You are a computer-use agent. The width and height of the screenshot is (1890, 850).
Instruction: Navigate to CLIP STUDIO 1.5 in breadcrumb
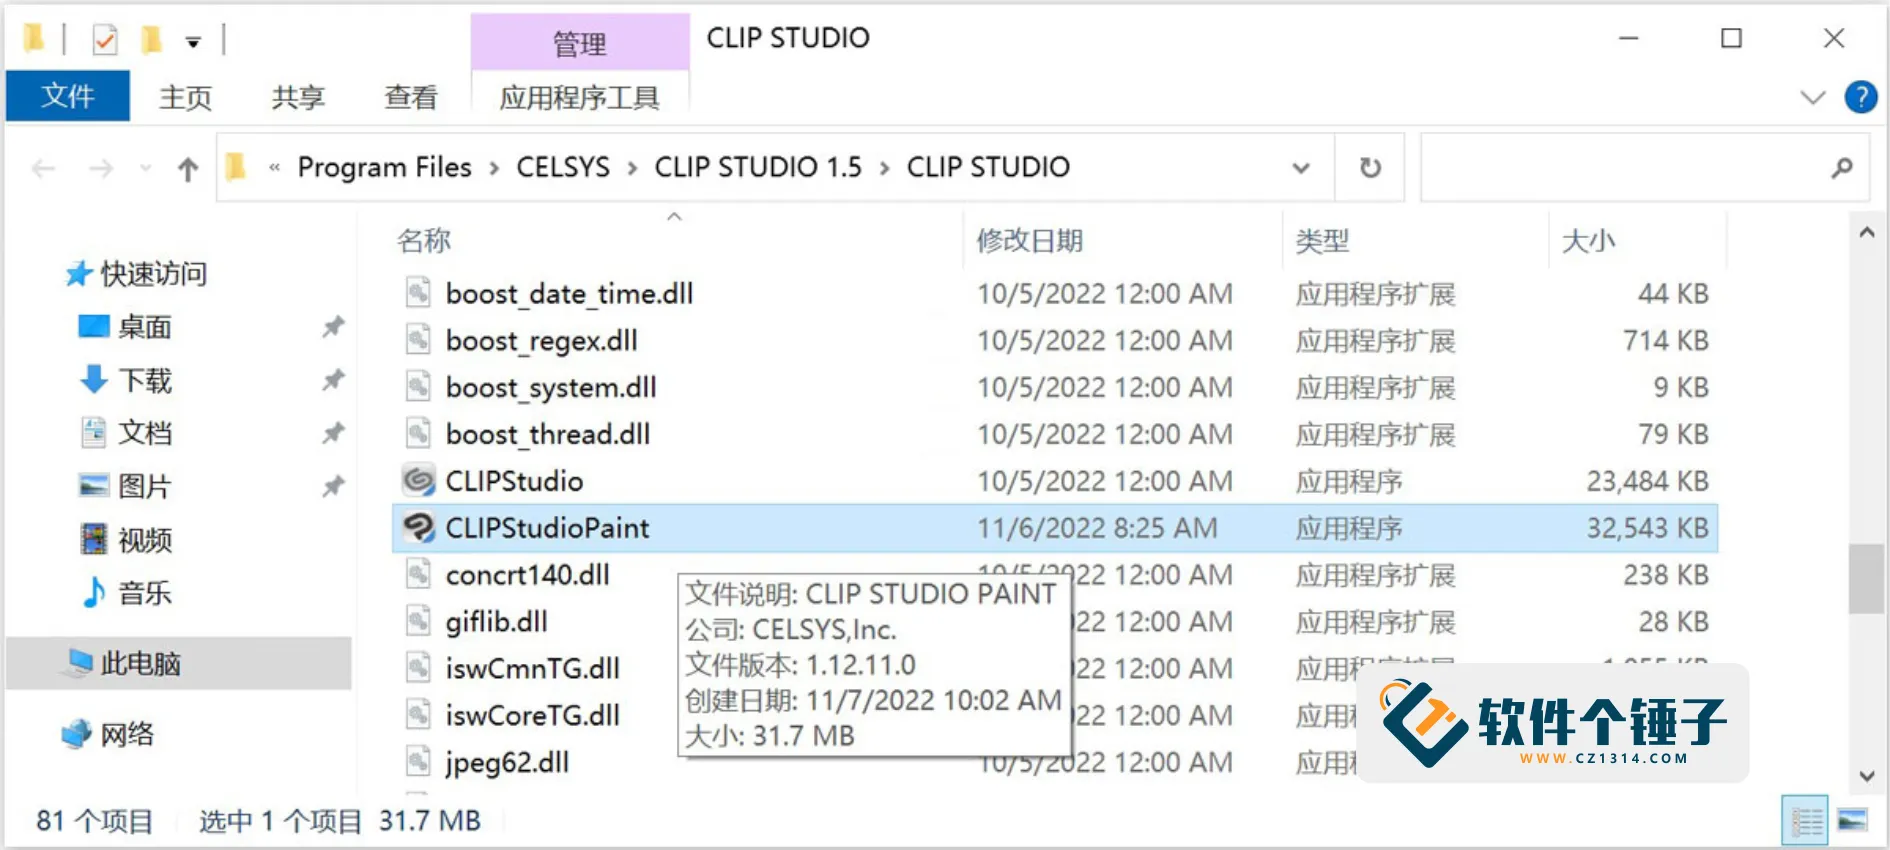click(758, 167)
